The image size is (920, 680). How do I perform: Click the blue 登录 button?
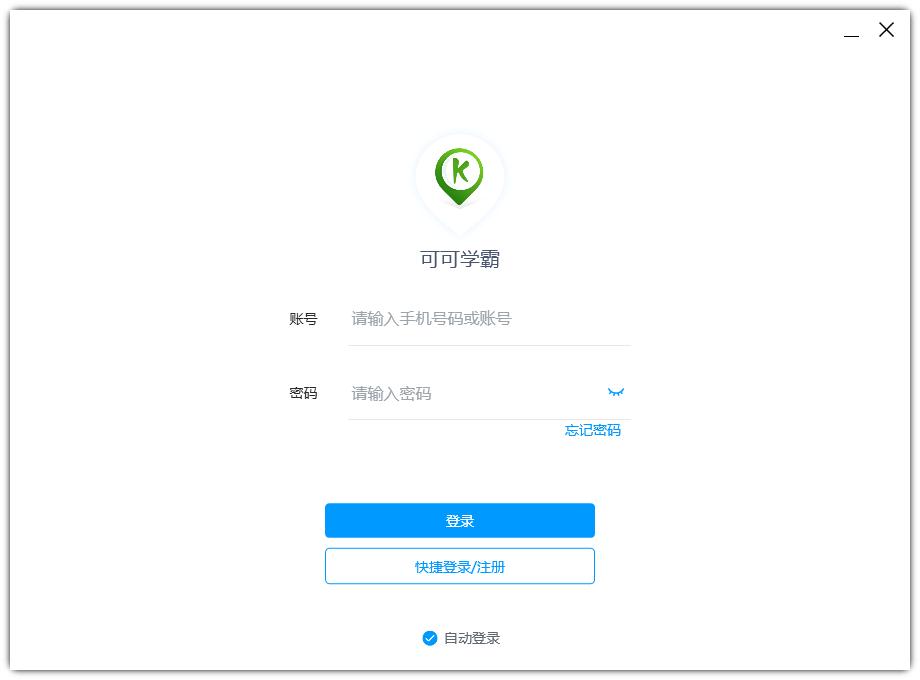[459, 520]
